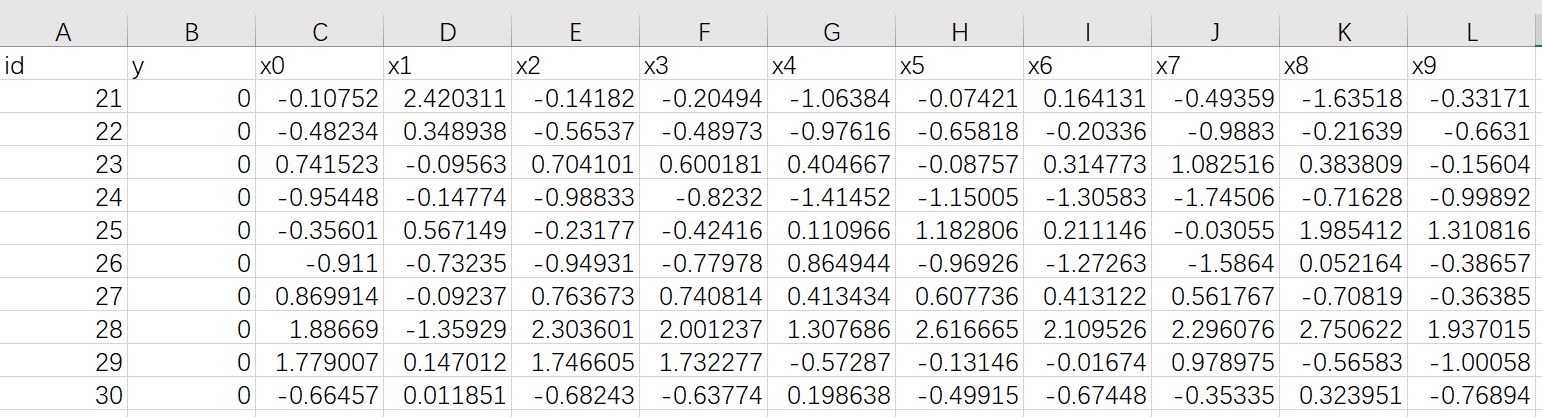Image resolution: width=1542 pixels, height=417 pixels.
Task: Select the "y" header cell
Action: click(191, 66)
